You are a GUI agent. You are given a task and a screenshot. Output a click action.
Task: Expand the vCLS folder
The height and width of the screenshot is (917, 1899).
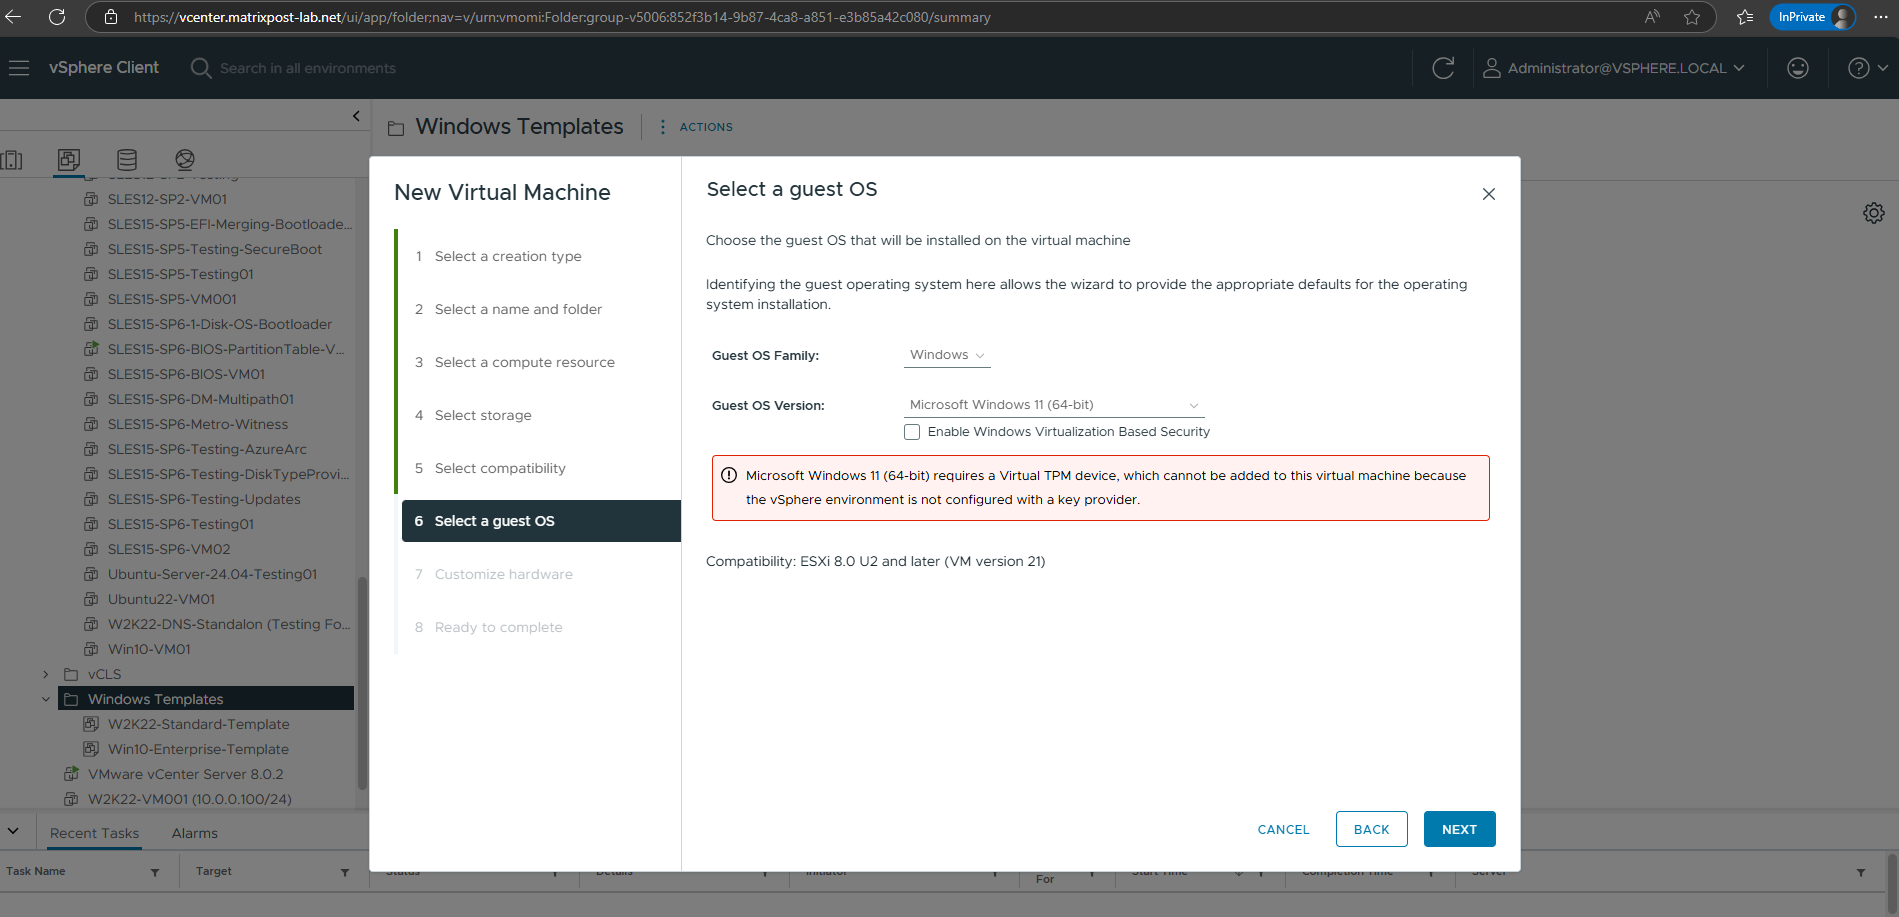coord(46,674)
